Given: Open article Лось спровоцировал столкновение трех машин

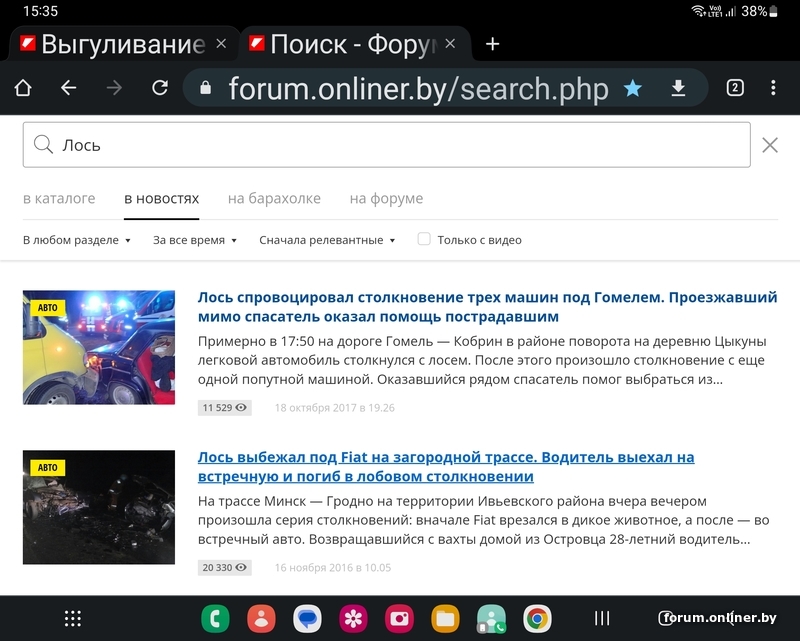Looking at the screenshot, I should (487, 307).
